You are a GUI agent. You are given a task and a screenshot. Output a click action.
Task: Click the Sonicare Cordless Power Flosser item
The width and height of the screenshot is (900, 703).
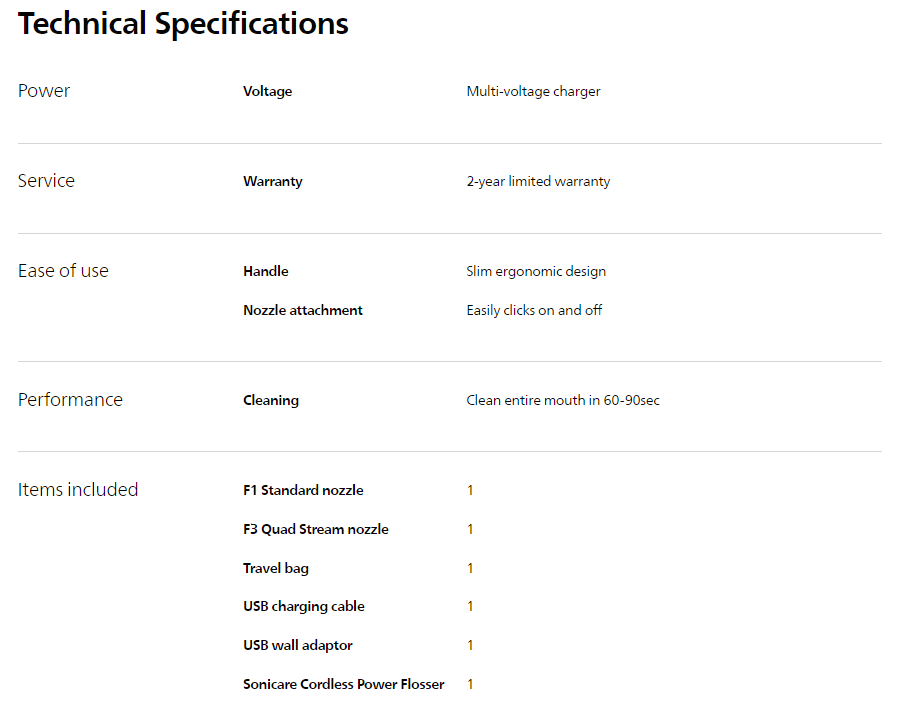[343, 685]
